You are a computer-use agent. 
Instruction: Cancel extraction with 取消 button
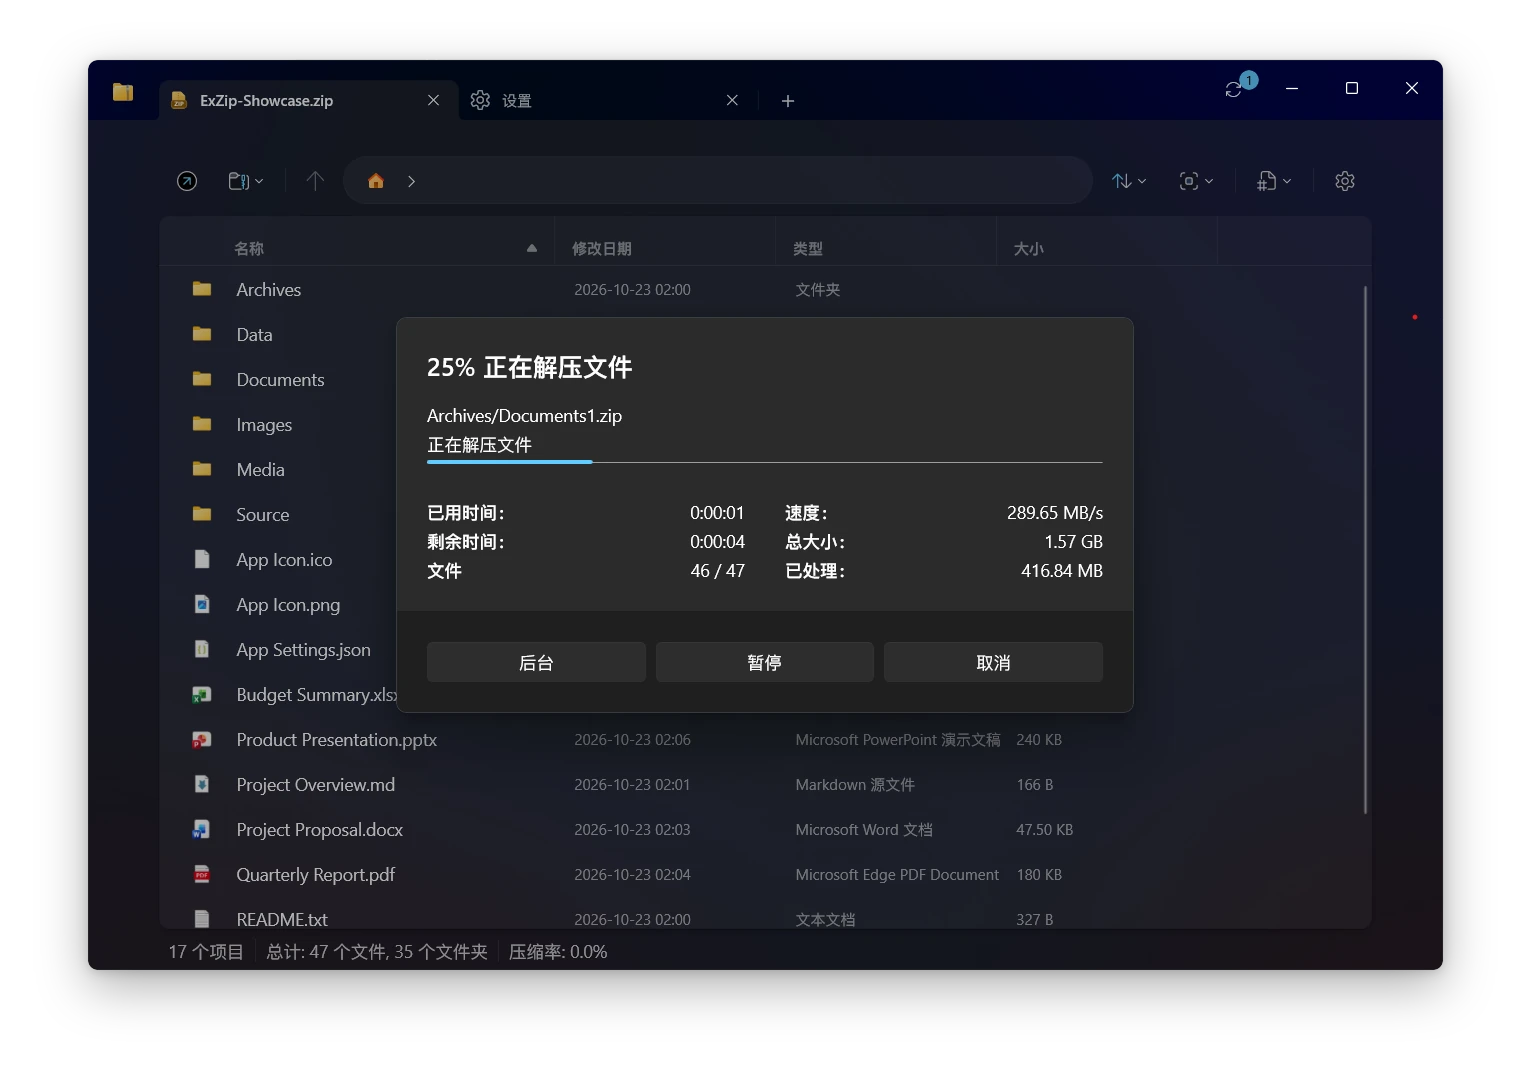(993, 662)
